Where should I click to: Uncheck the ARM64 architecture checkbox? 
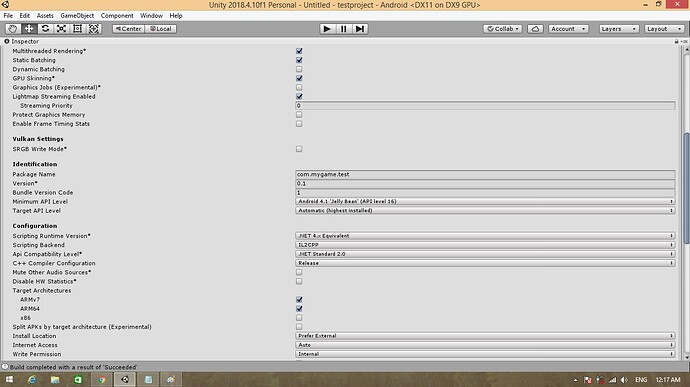(299, 309)
